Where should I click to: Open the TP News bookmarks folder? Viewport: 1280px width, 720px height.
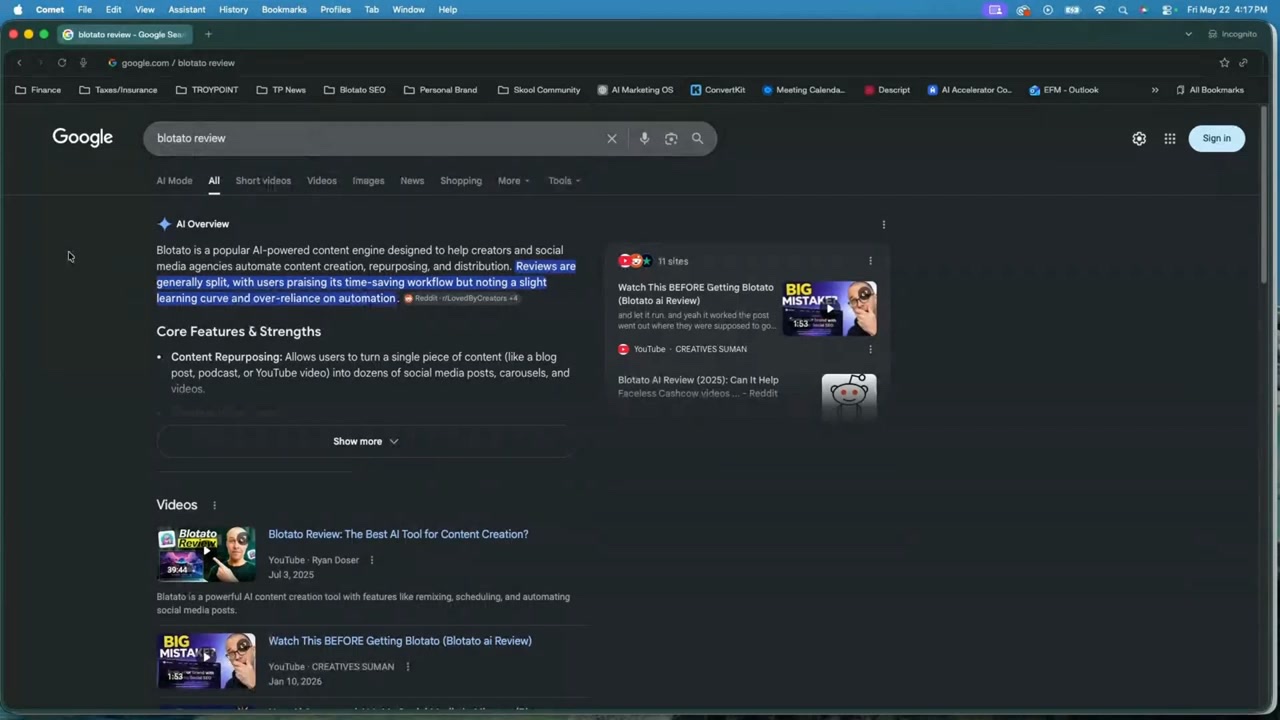[x=281, y=90]
